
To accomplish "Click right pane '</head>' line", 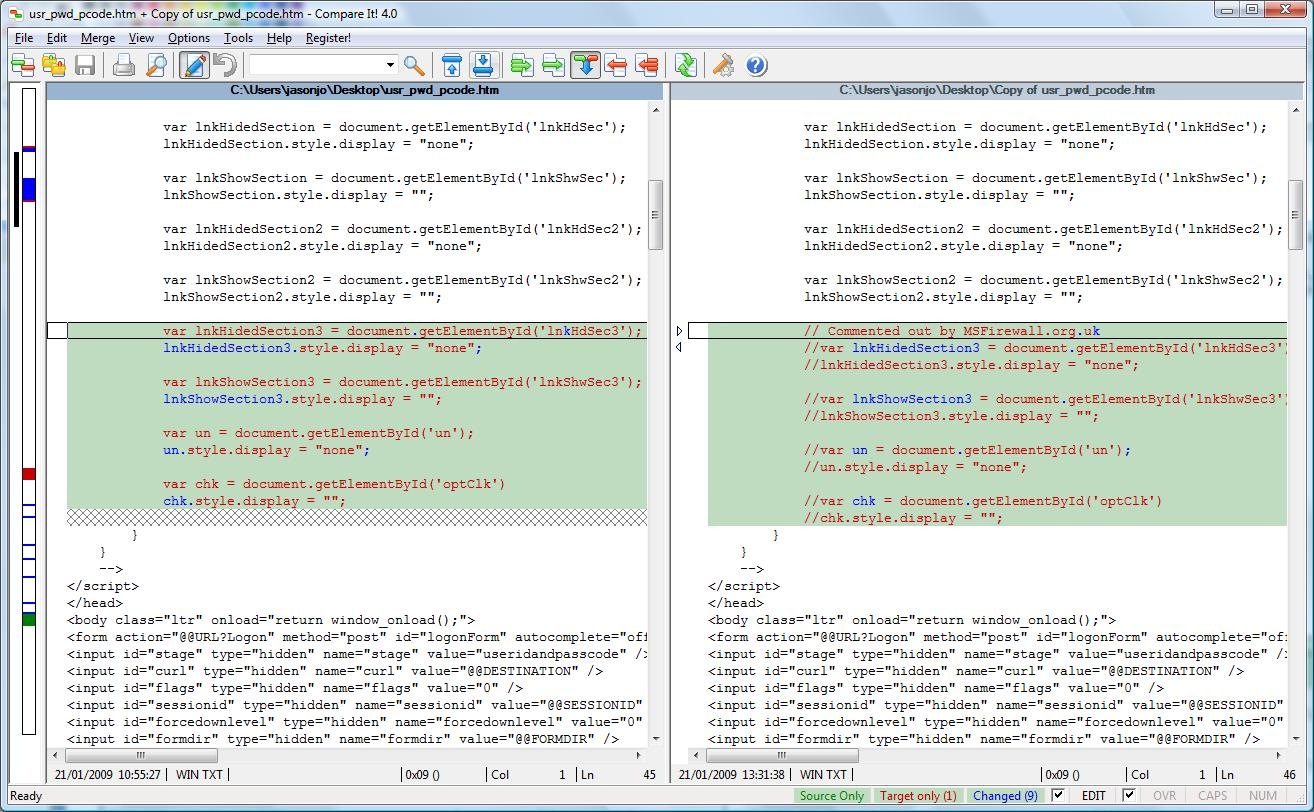I will coord(736,603).
